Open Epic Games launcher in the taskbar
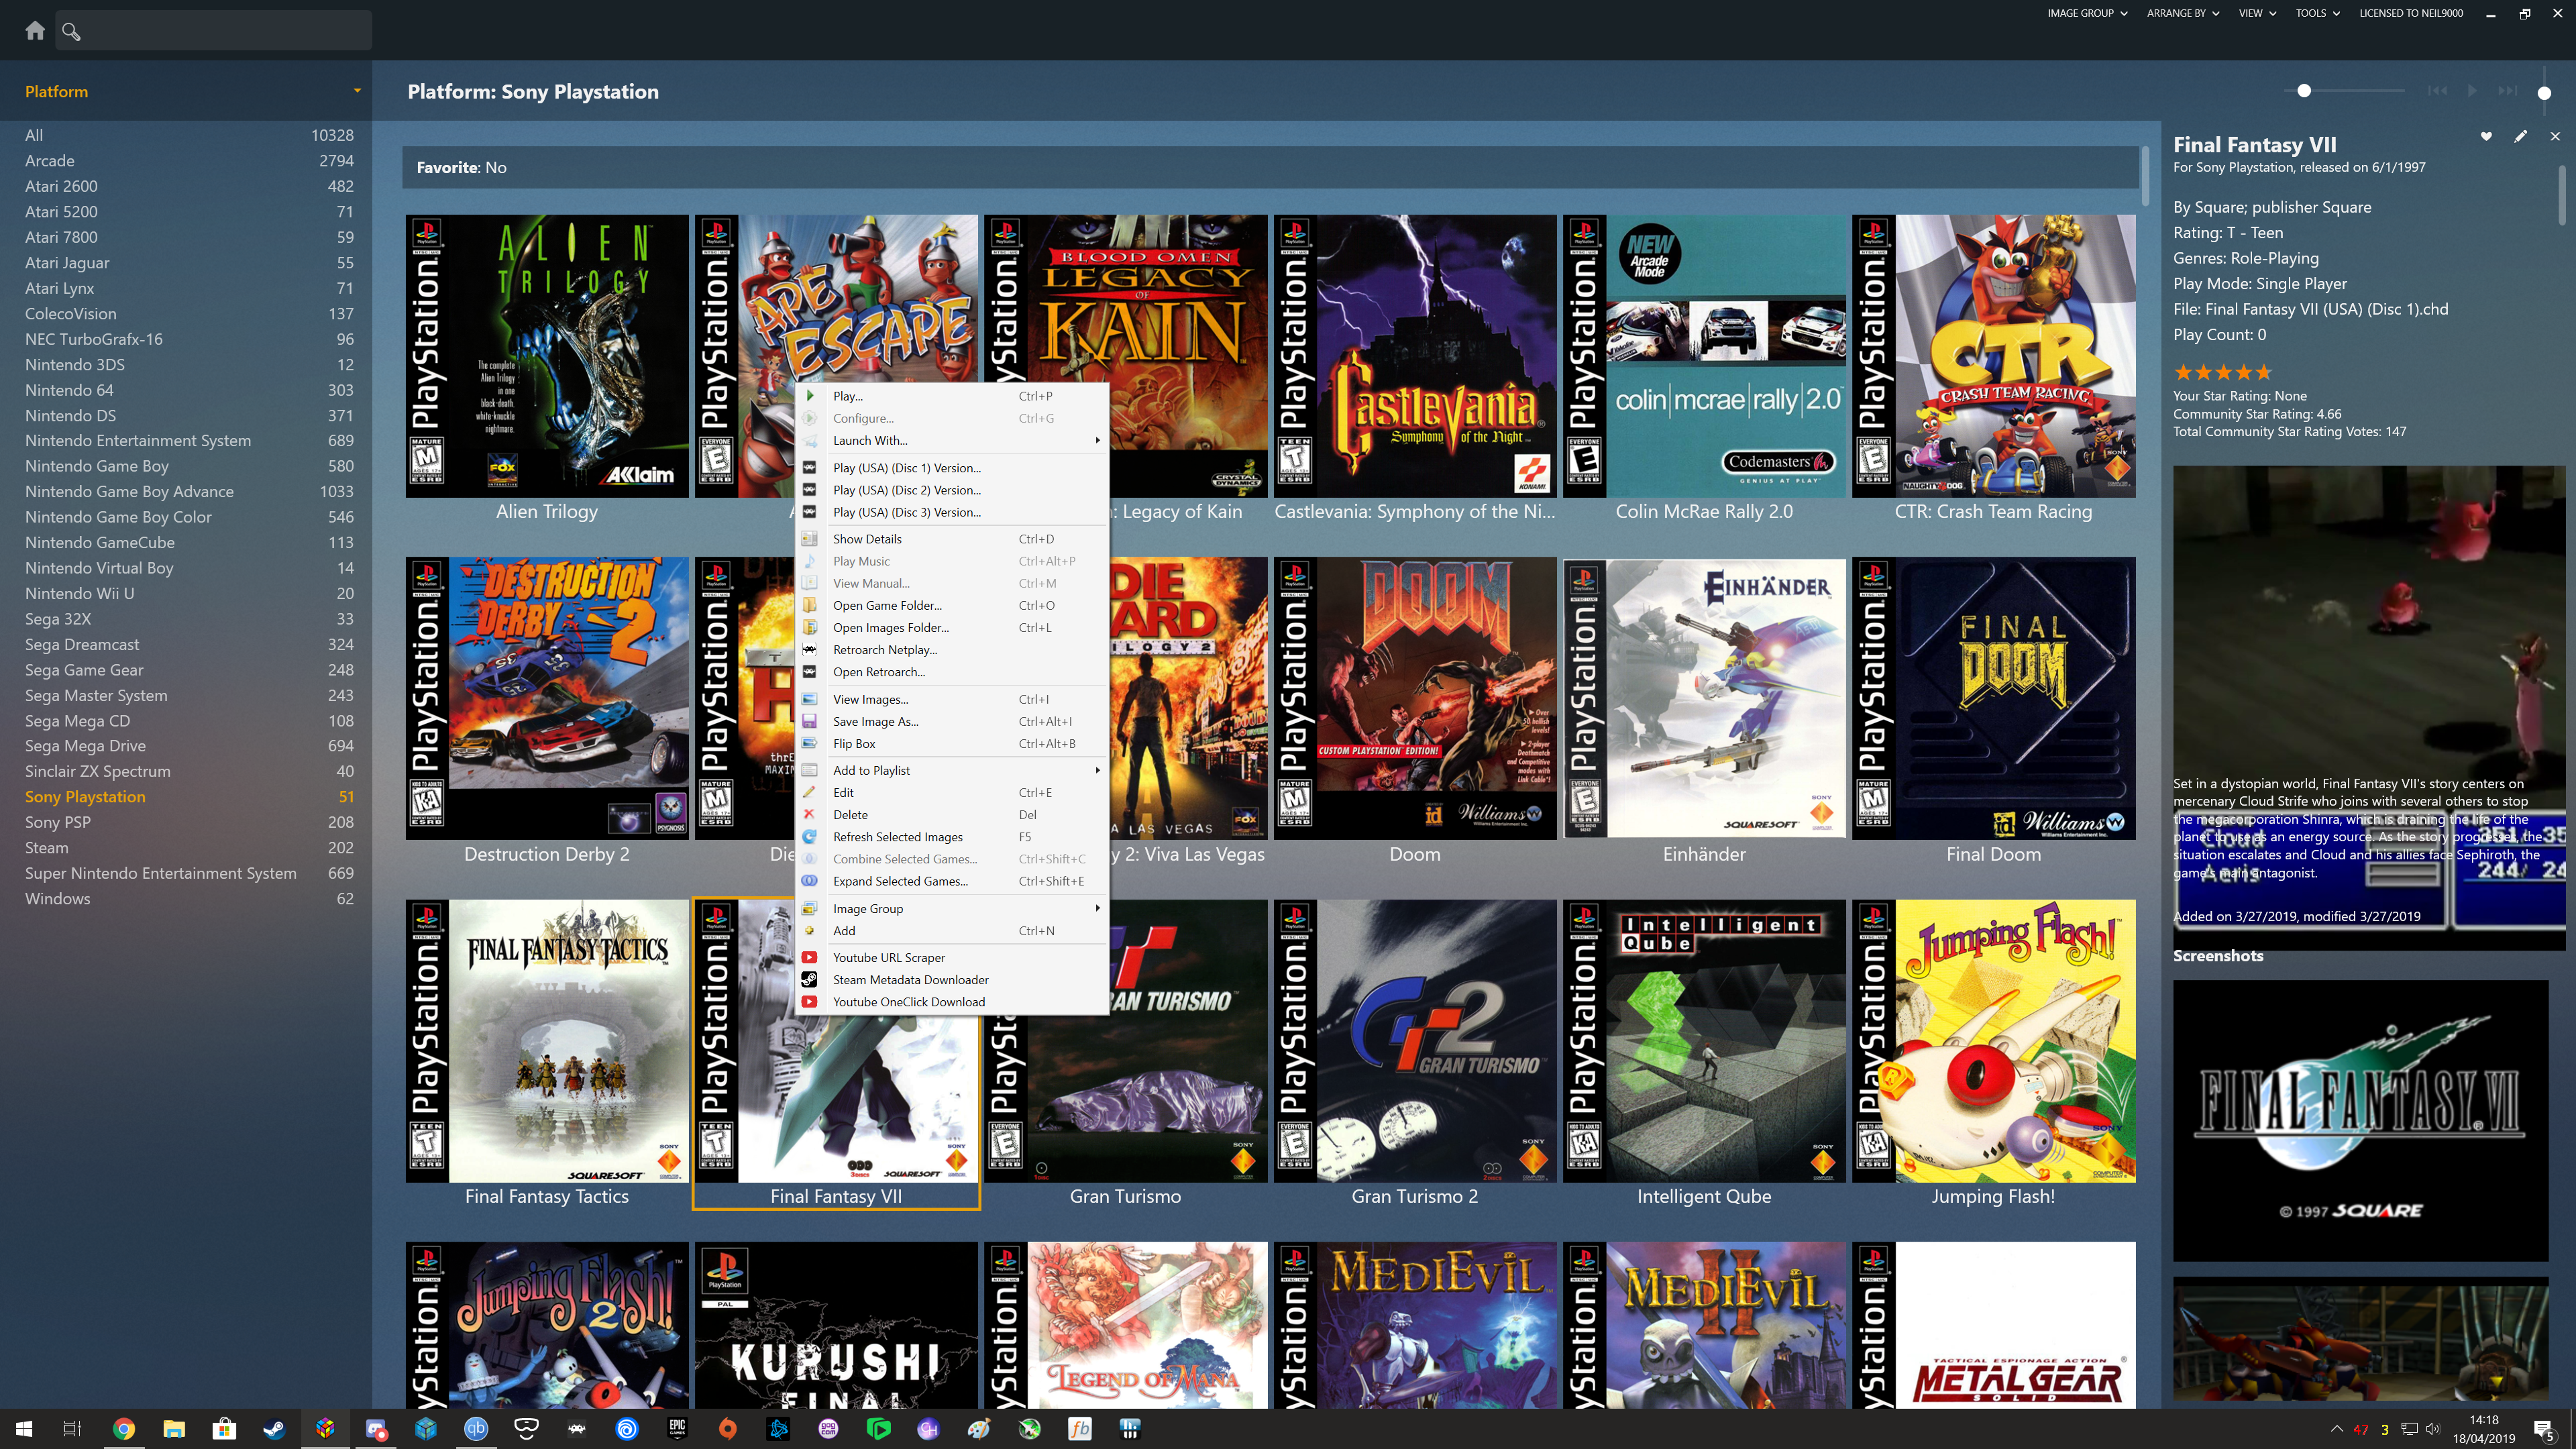The height and width of the screenshot is (1449, 2576). 677,1429
